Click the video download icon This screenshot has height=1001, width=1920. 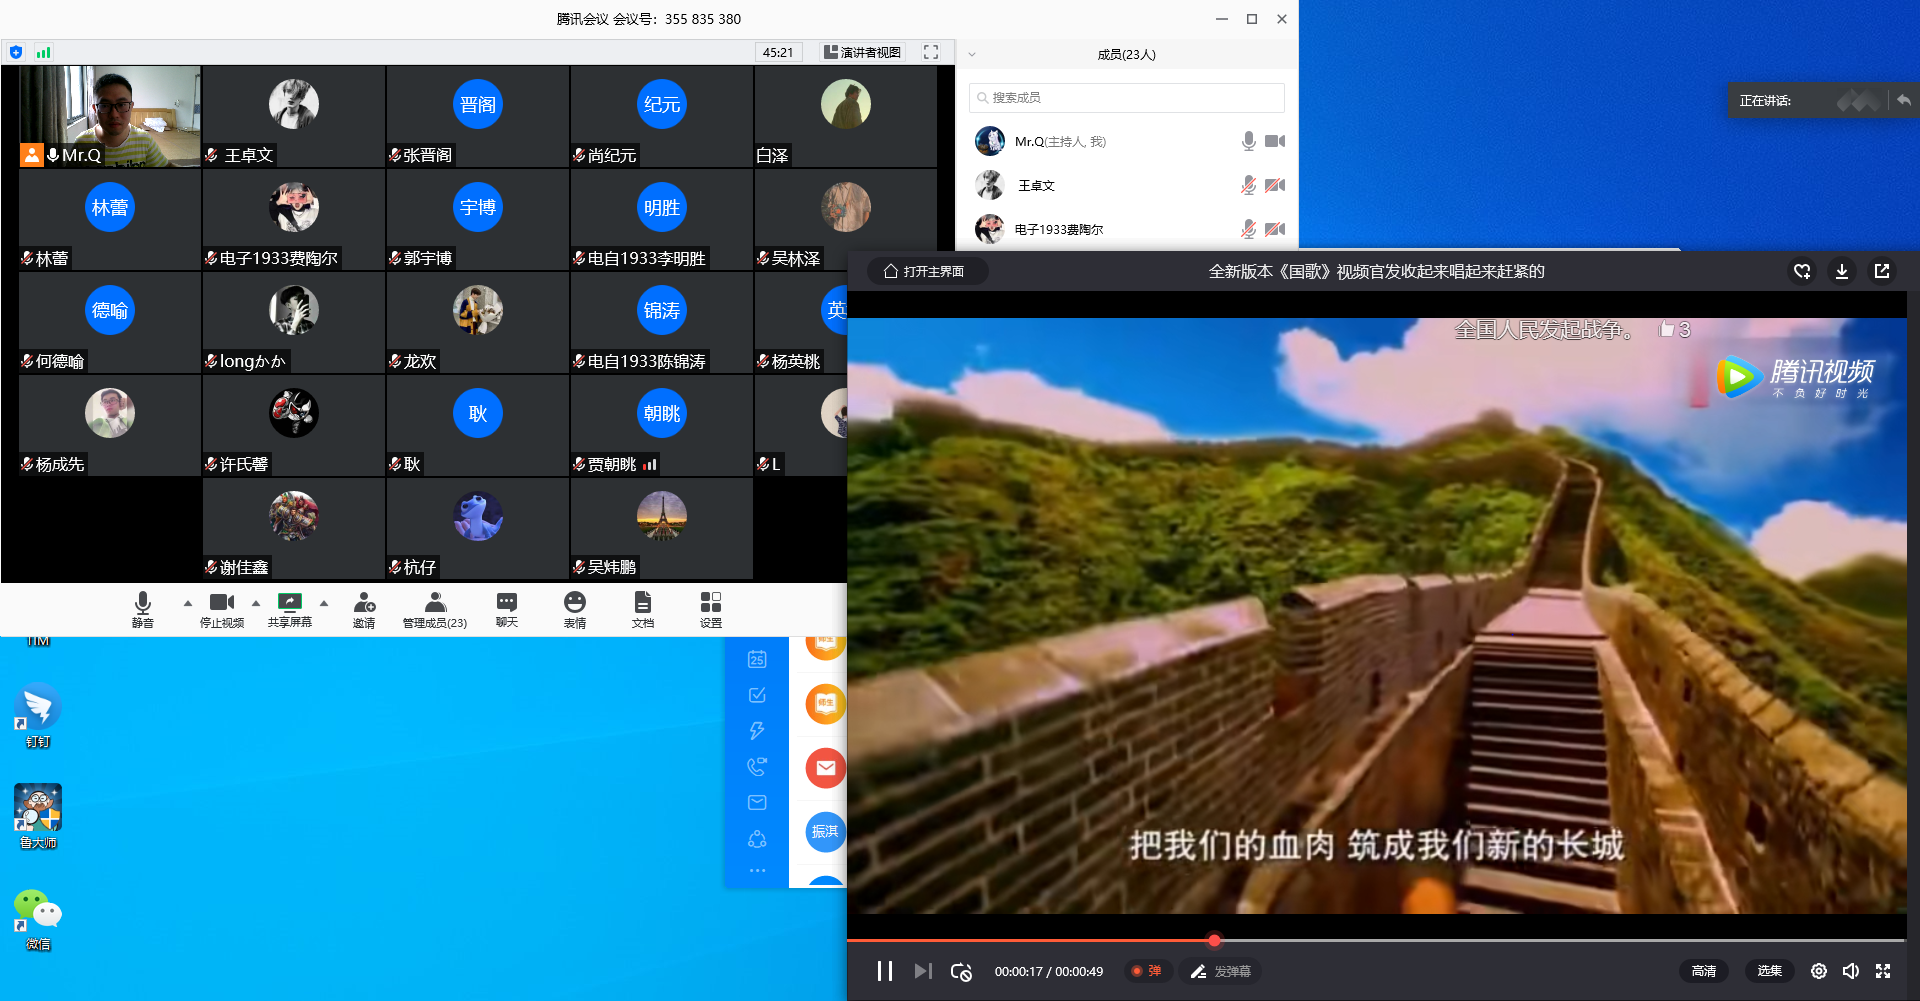pos(1841,271)
